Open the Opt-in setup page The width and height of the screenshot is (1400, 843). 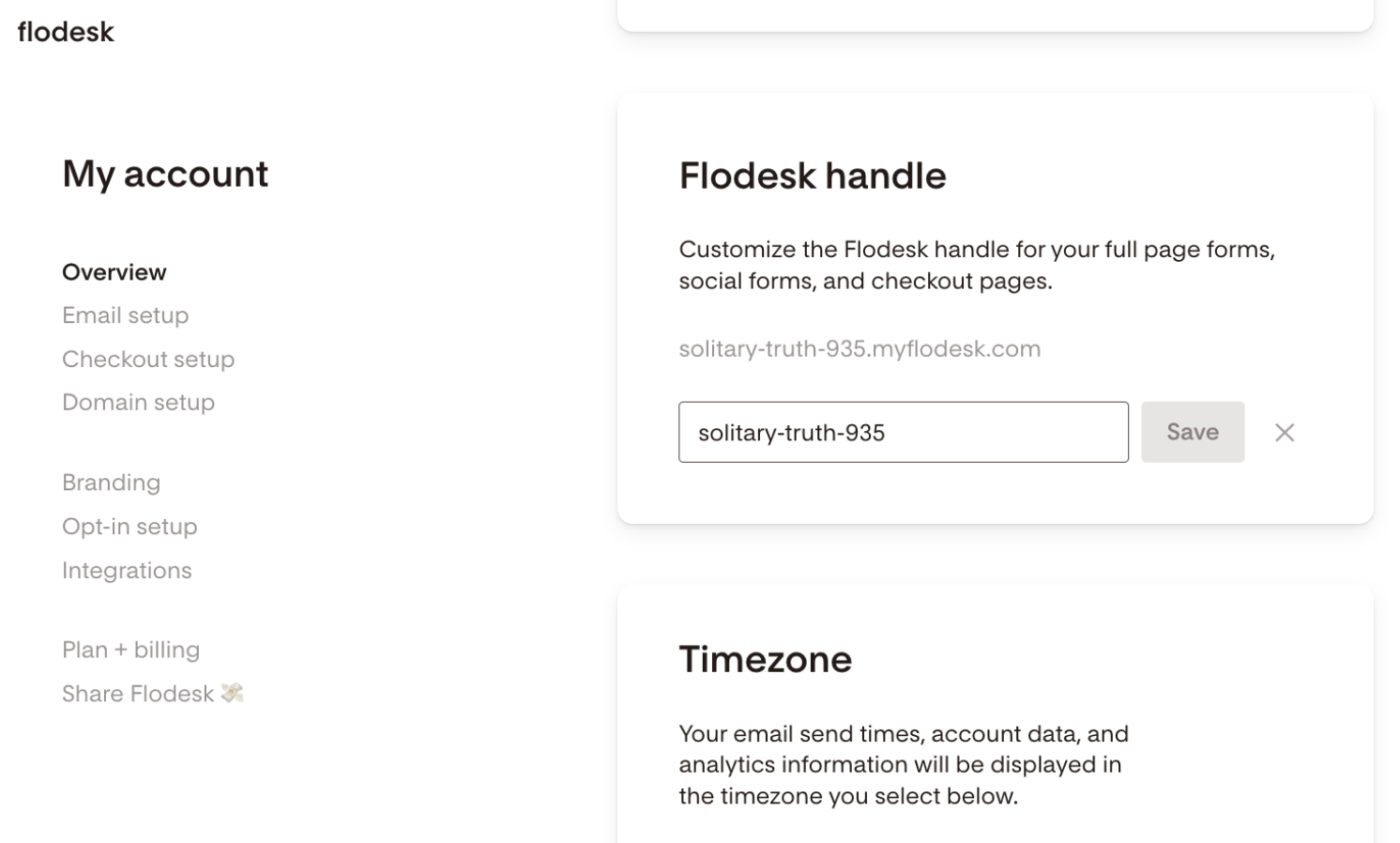129,526
